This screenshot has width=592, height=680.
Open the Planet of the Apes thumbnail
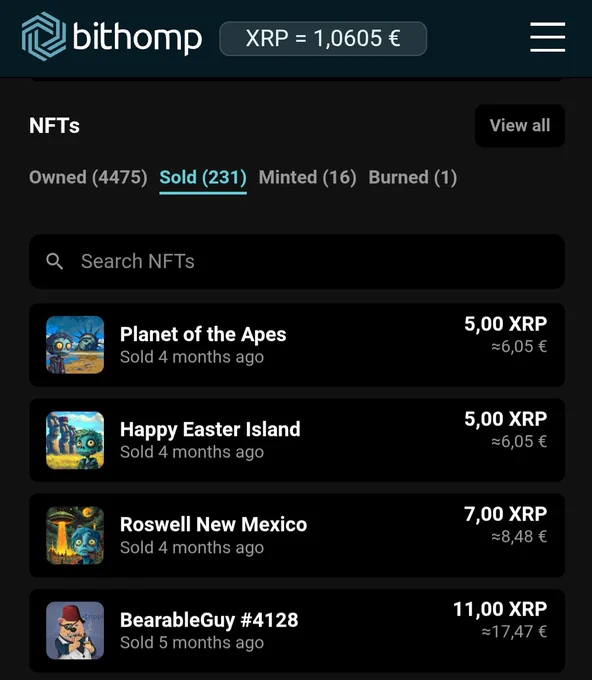coord(75,345)
